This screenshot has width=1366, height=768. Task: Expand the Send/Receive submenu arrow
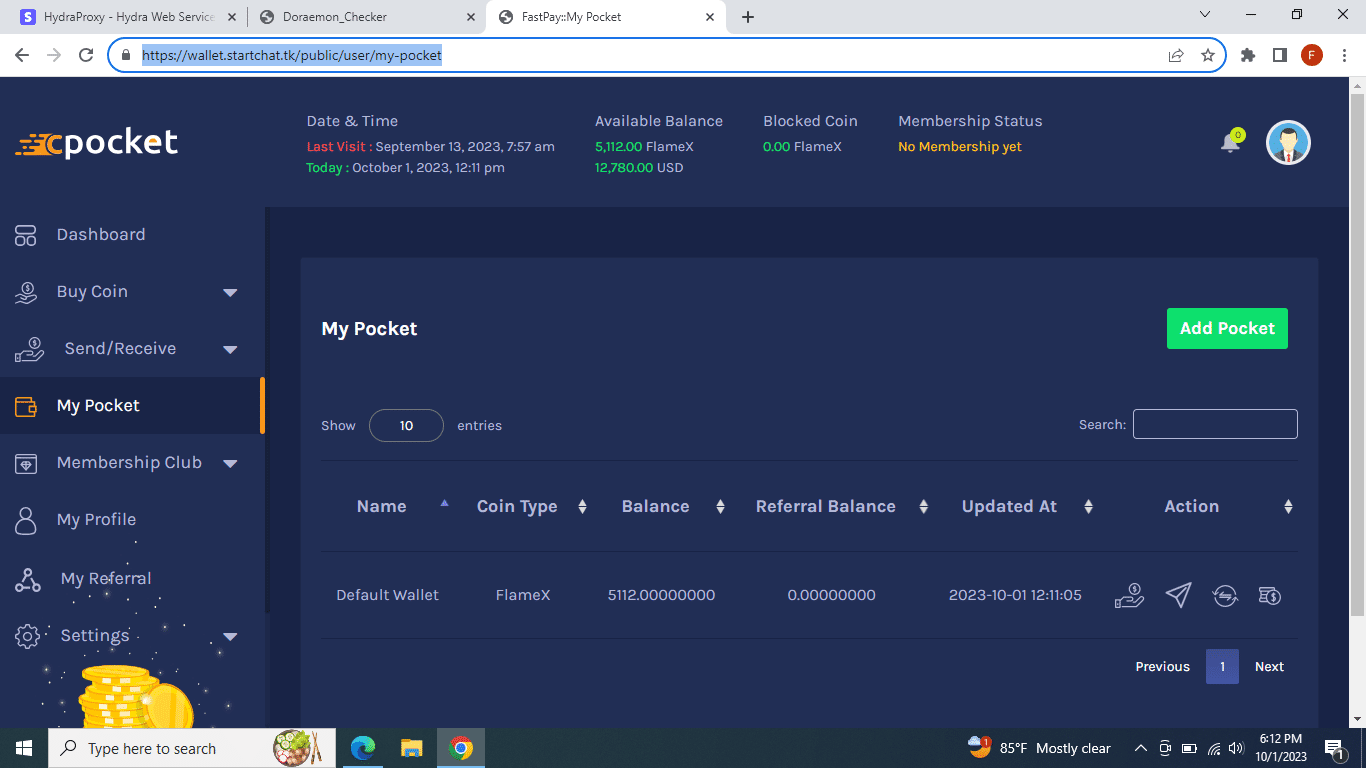(x=230, y=350)
